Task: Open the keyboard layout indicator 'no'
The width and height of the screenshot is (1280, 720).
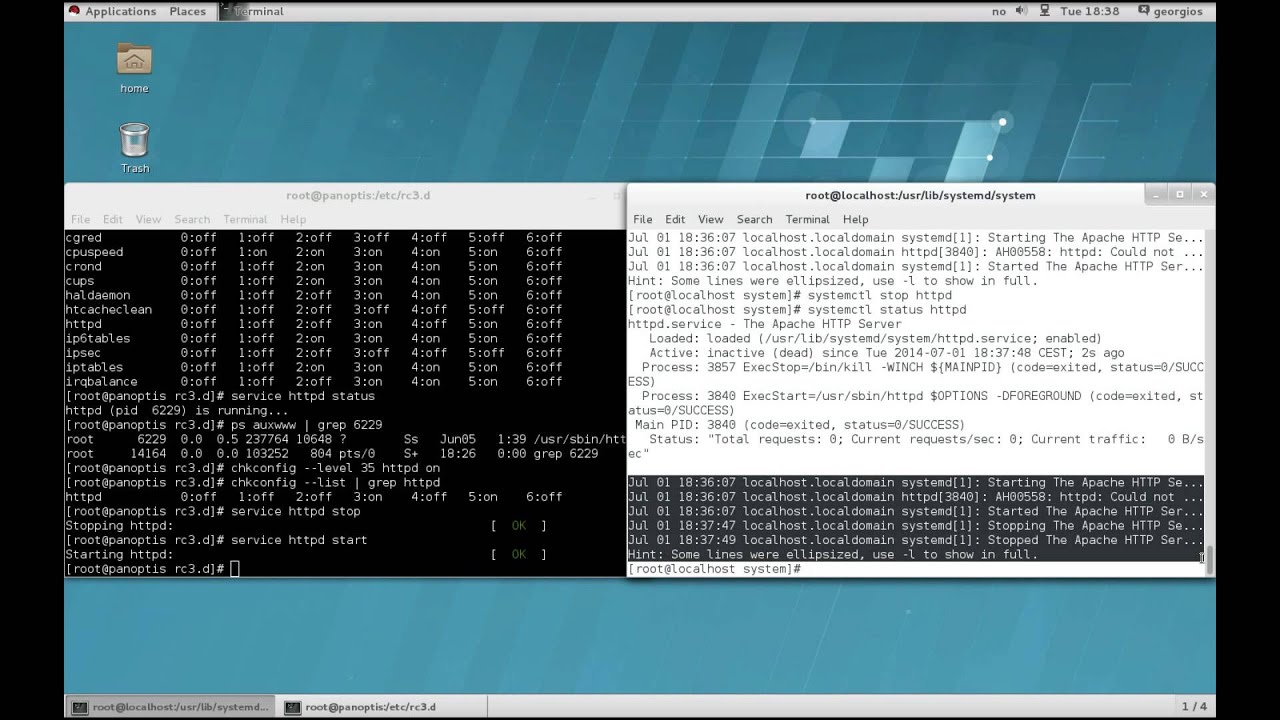Action: pos(998,11)
